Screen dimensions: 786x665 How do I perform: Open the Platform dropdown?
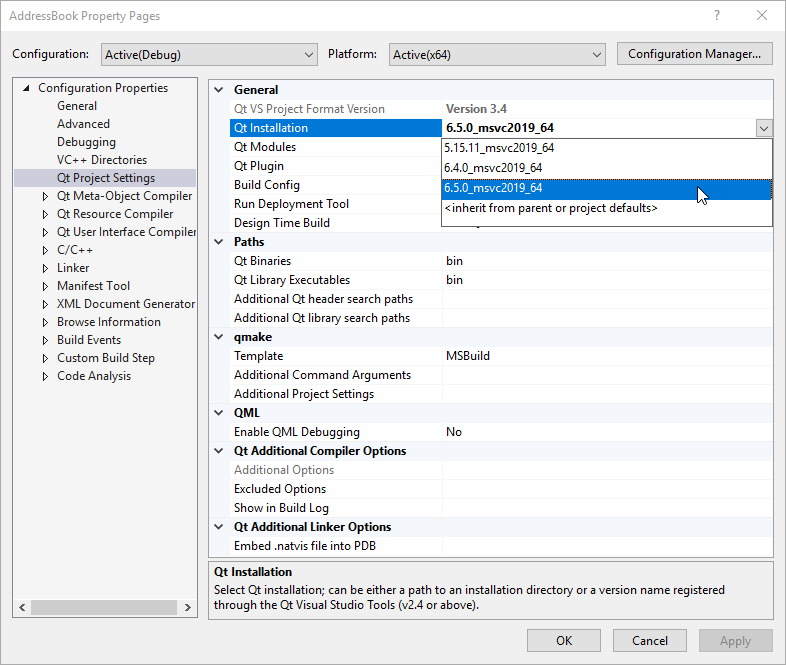point(497,54)
